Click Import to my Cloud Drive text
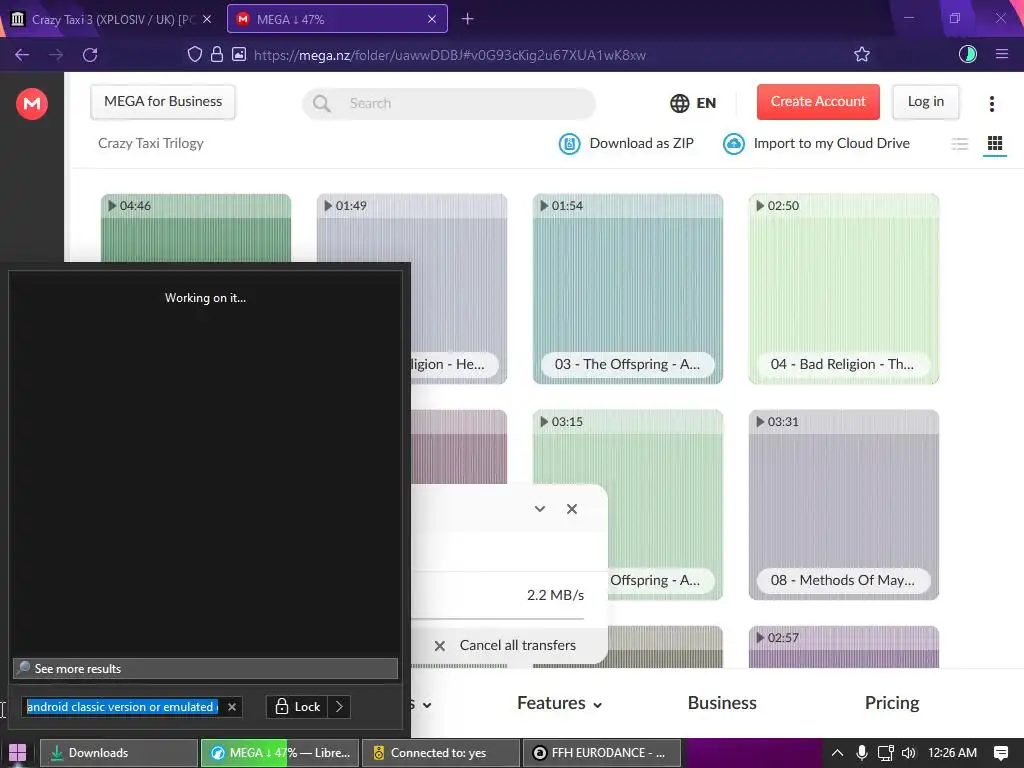The width and height of the screenshot is (1024, 768). [x=831, y=143]
